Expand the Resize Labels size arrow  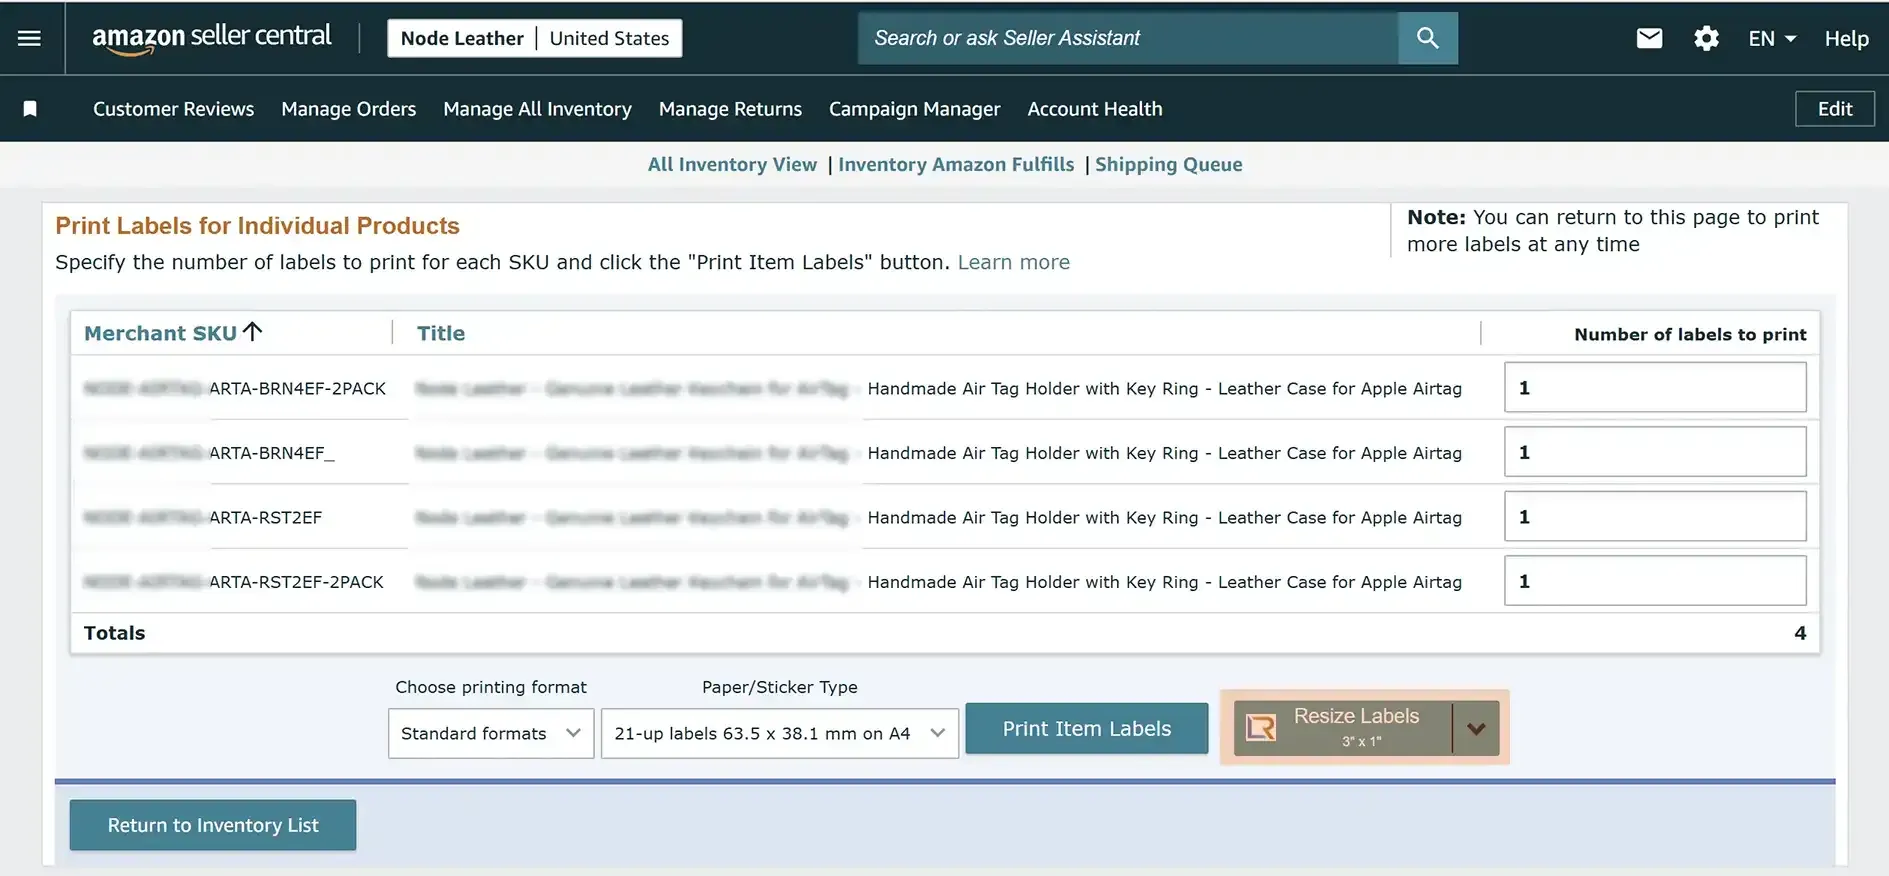coord(1476,728)
